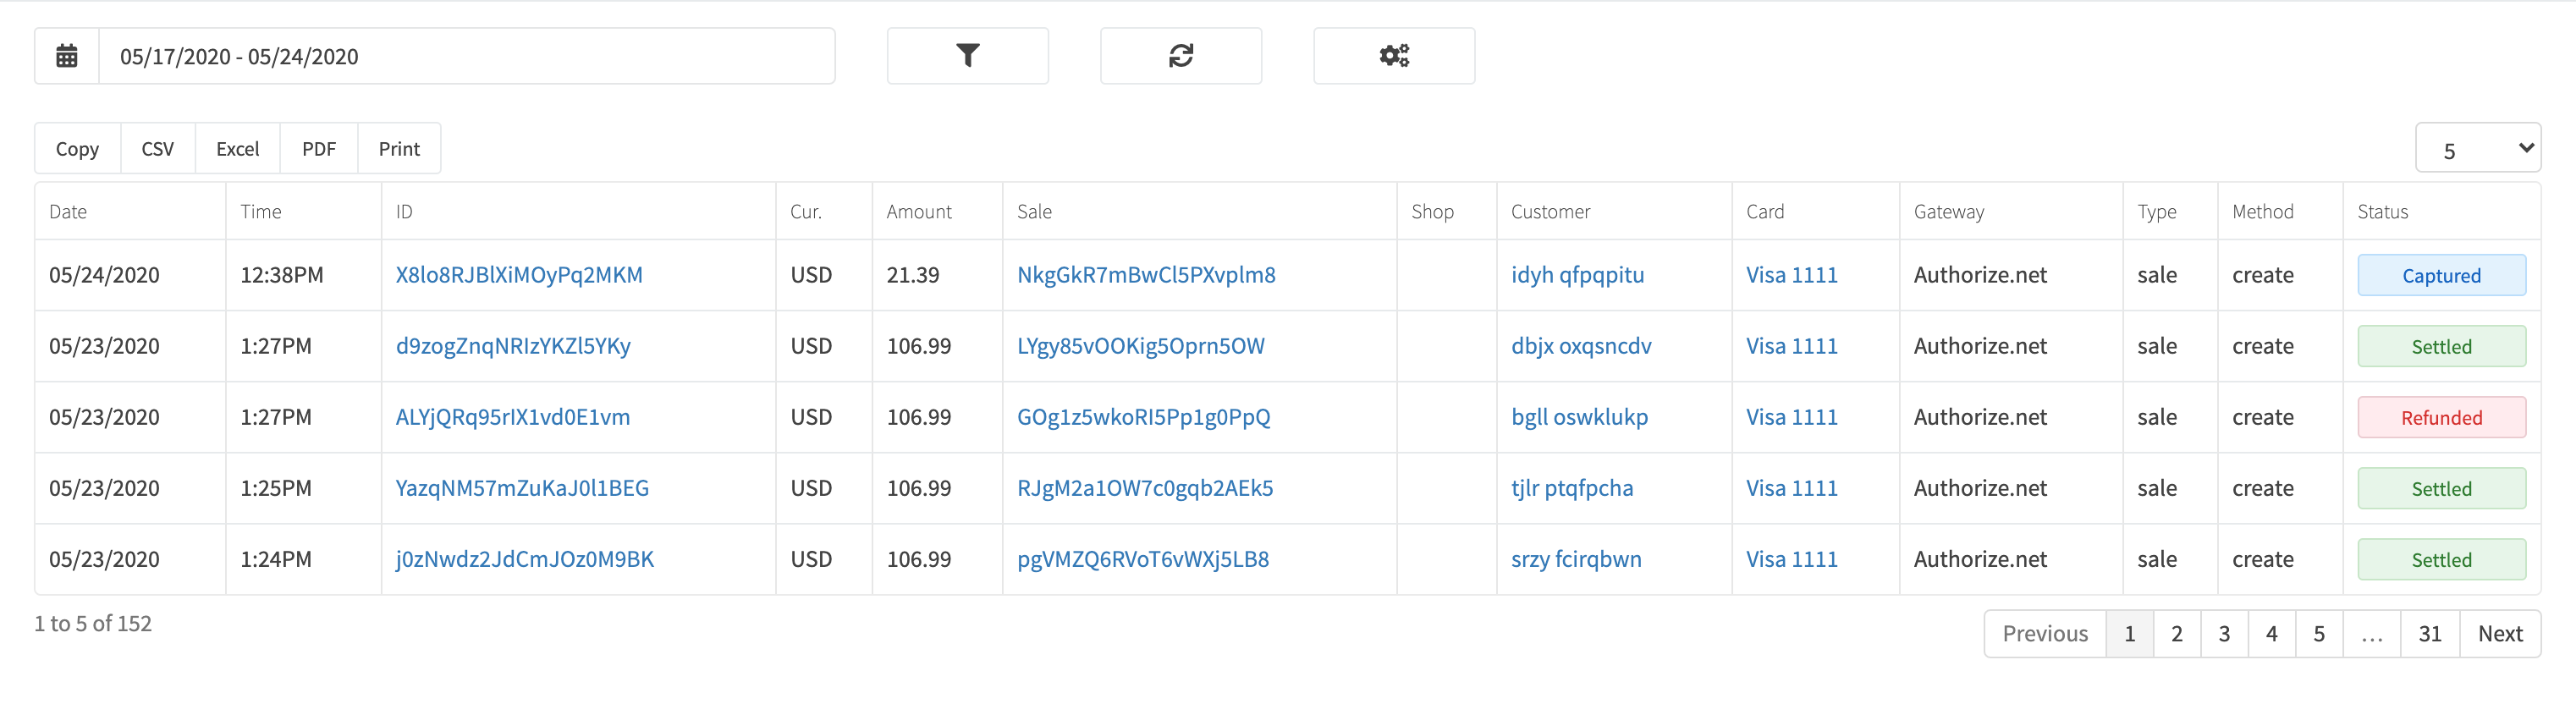
Task: Sort by the Status column header
Action: pos(2441,211)
